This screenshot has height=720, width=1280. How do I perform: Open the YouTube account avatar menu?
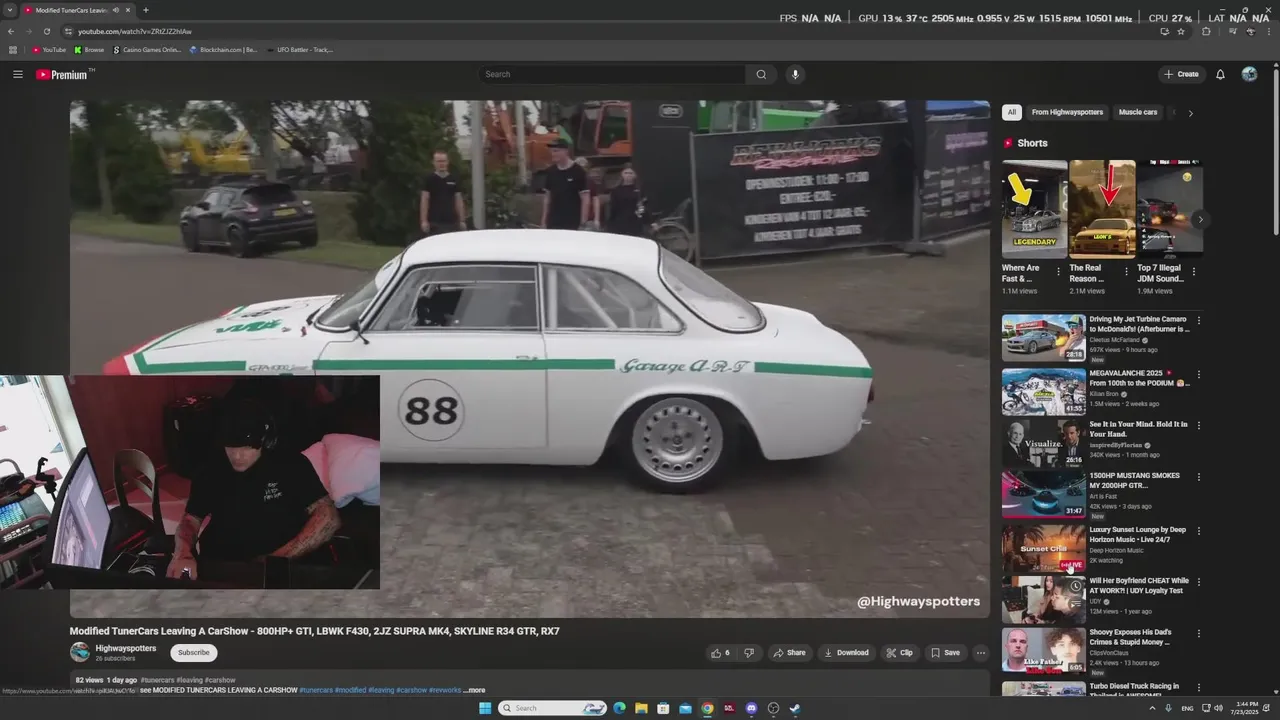pos(1249,74)
